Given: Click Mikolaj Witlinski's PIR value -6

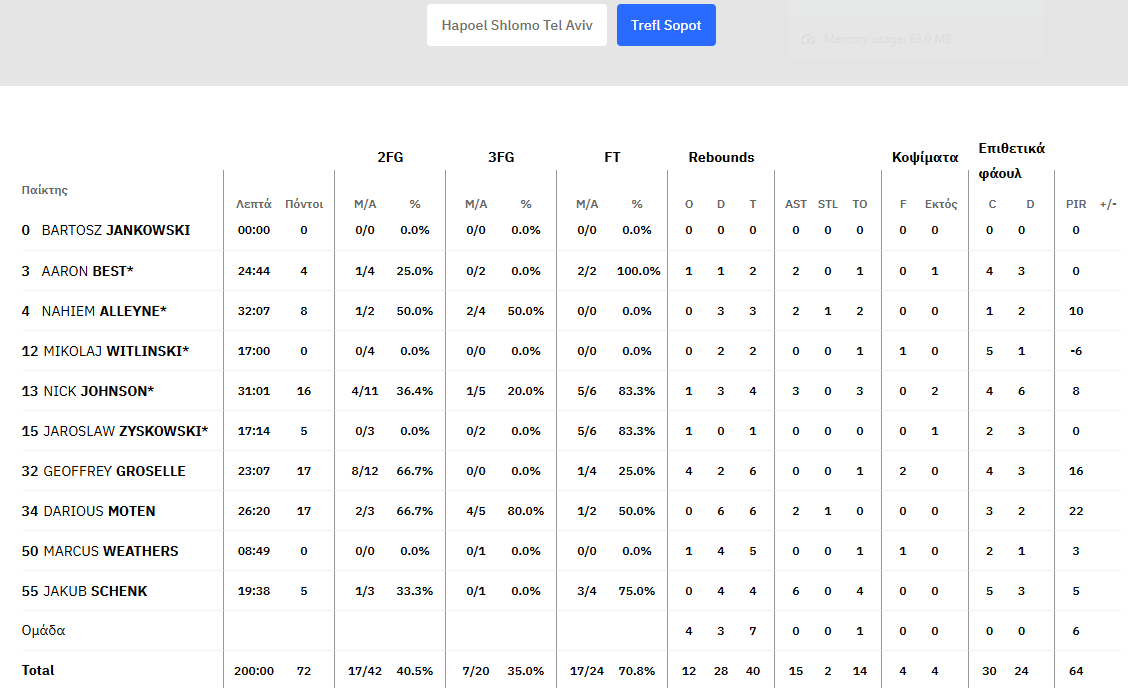Looking at the screenshot, I should (x=1076, y=351).
